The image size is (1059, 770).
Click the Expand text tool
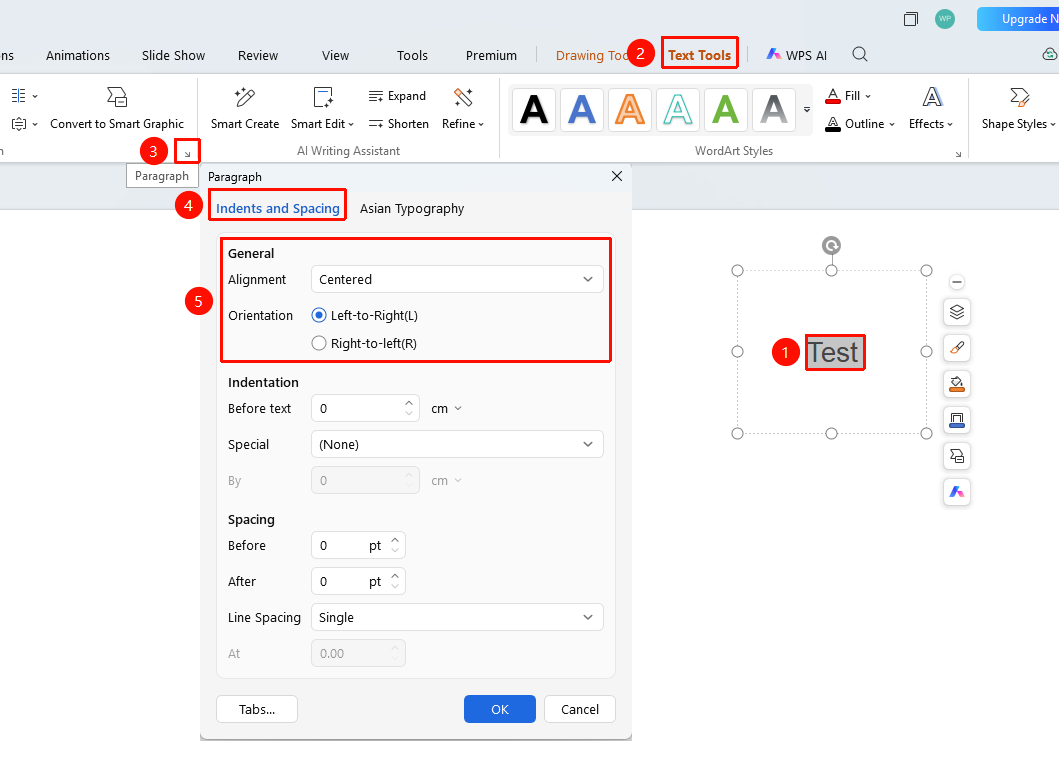point(397,96)
